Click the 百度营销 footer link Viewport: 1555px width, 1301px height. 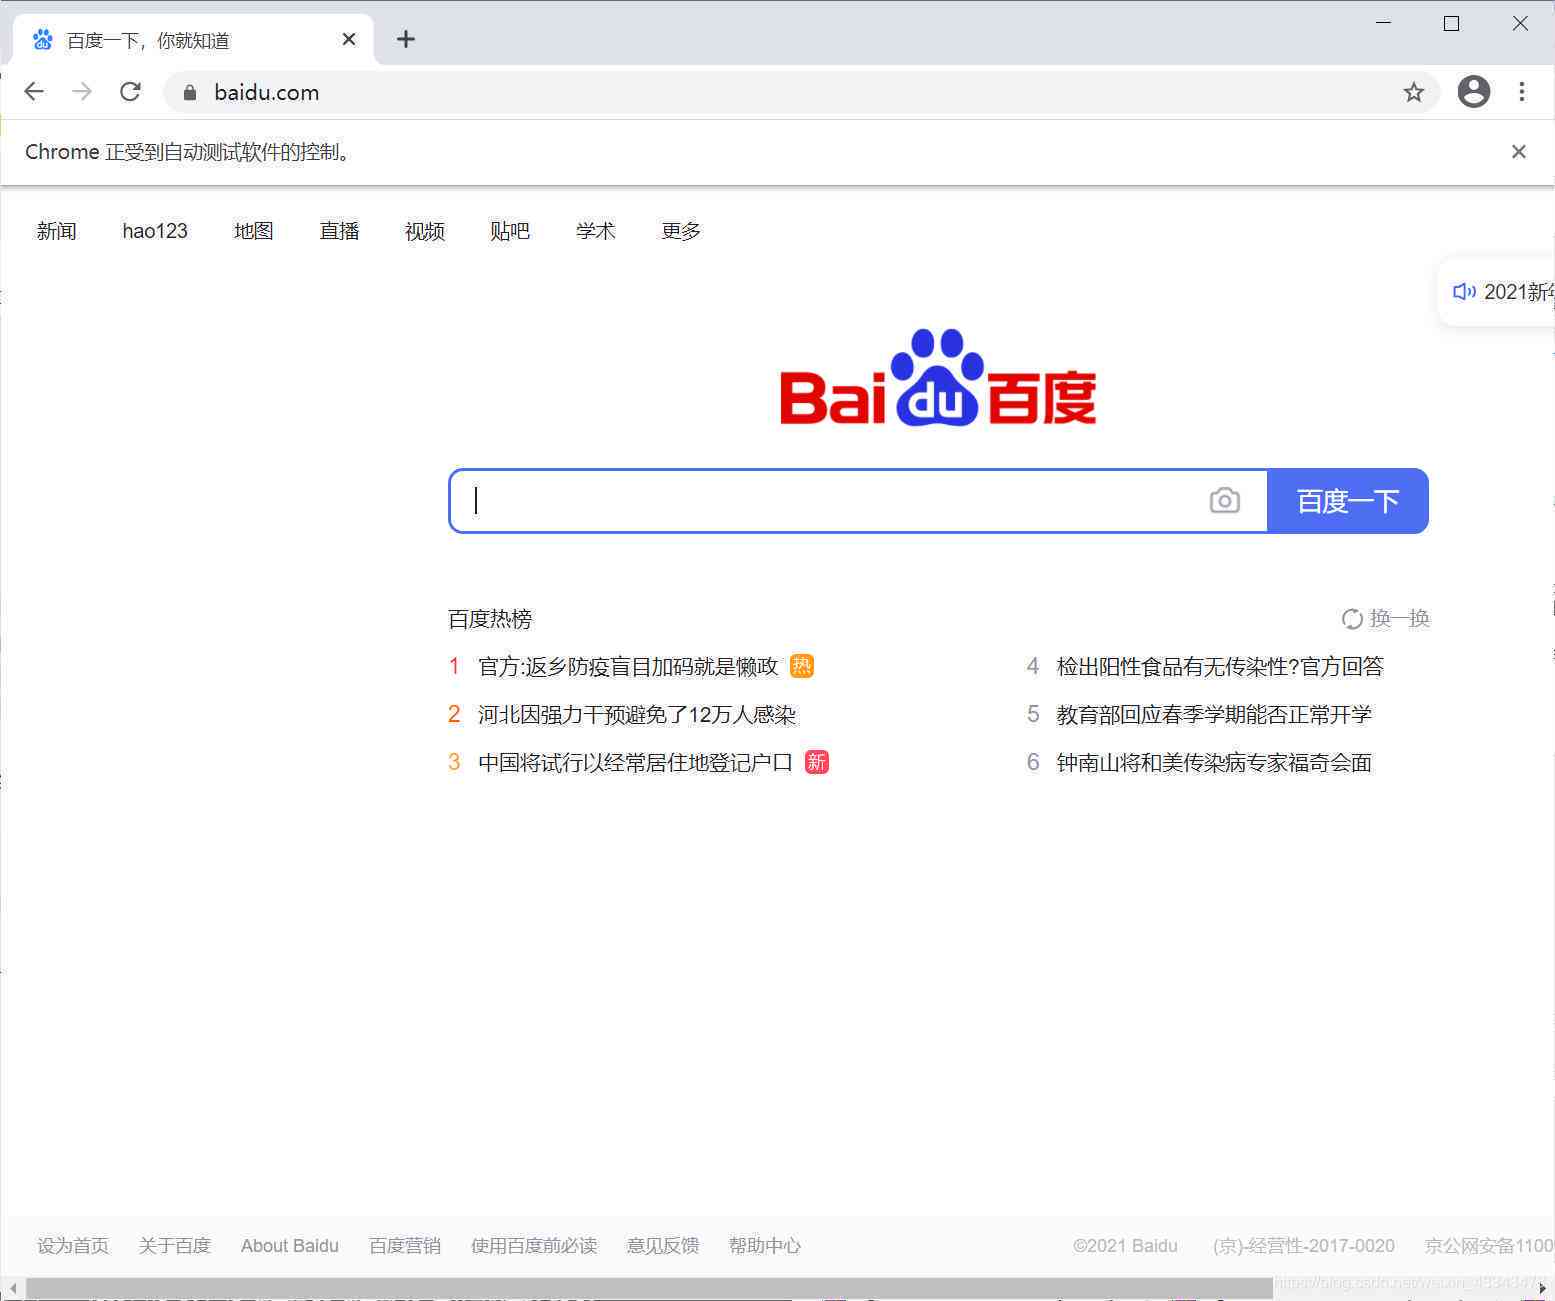point(405,1245)
